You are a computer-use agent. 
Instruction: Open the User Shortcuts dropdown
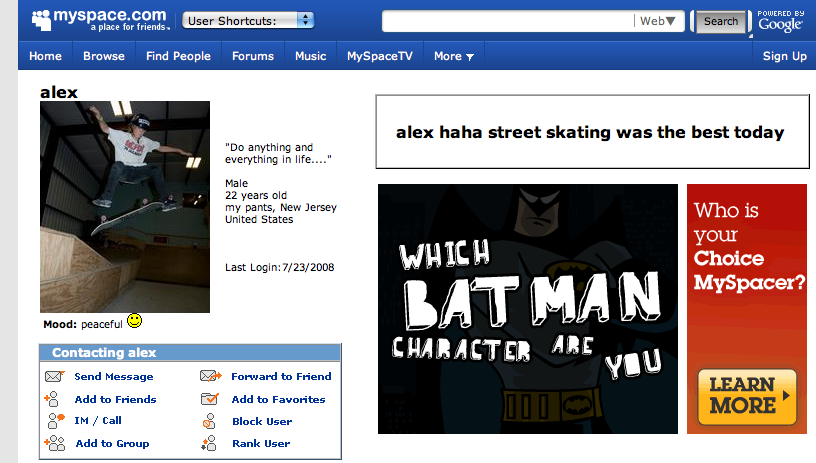pos(248,20)
